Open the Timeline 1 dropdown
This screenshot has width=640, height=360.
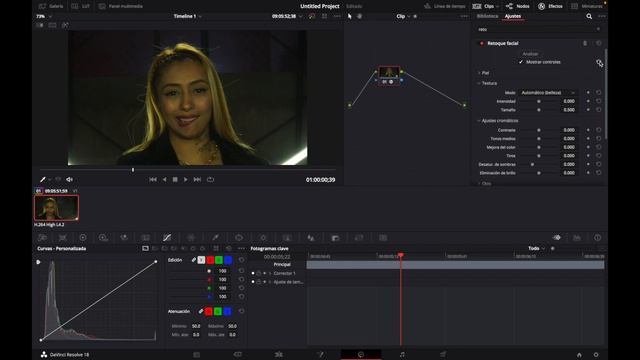click(x=188, y=16)
